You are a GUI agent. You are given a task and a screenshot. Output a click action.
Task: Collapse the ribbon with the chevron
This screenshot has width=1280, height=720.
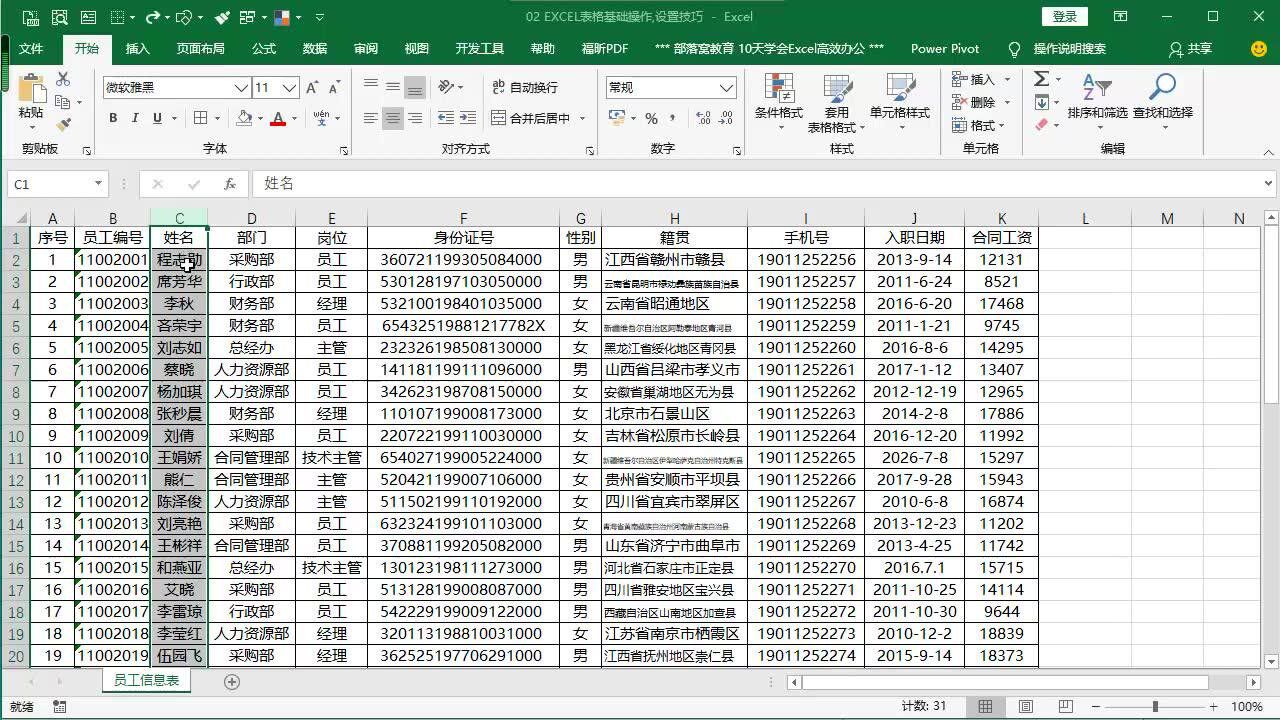[1268, 150]
